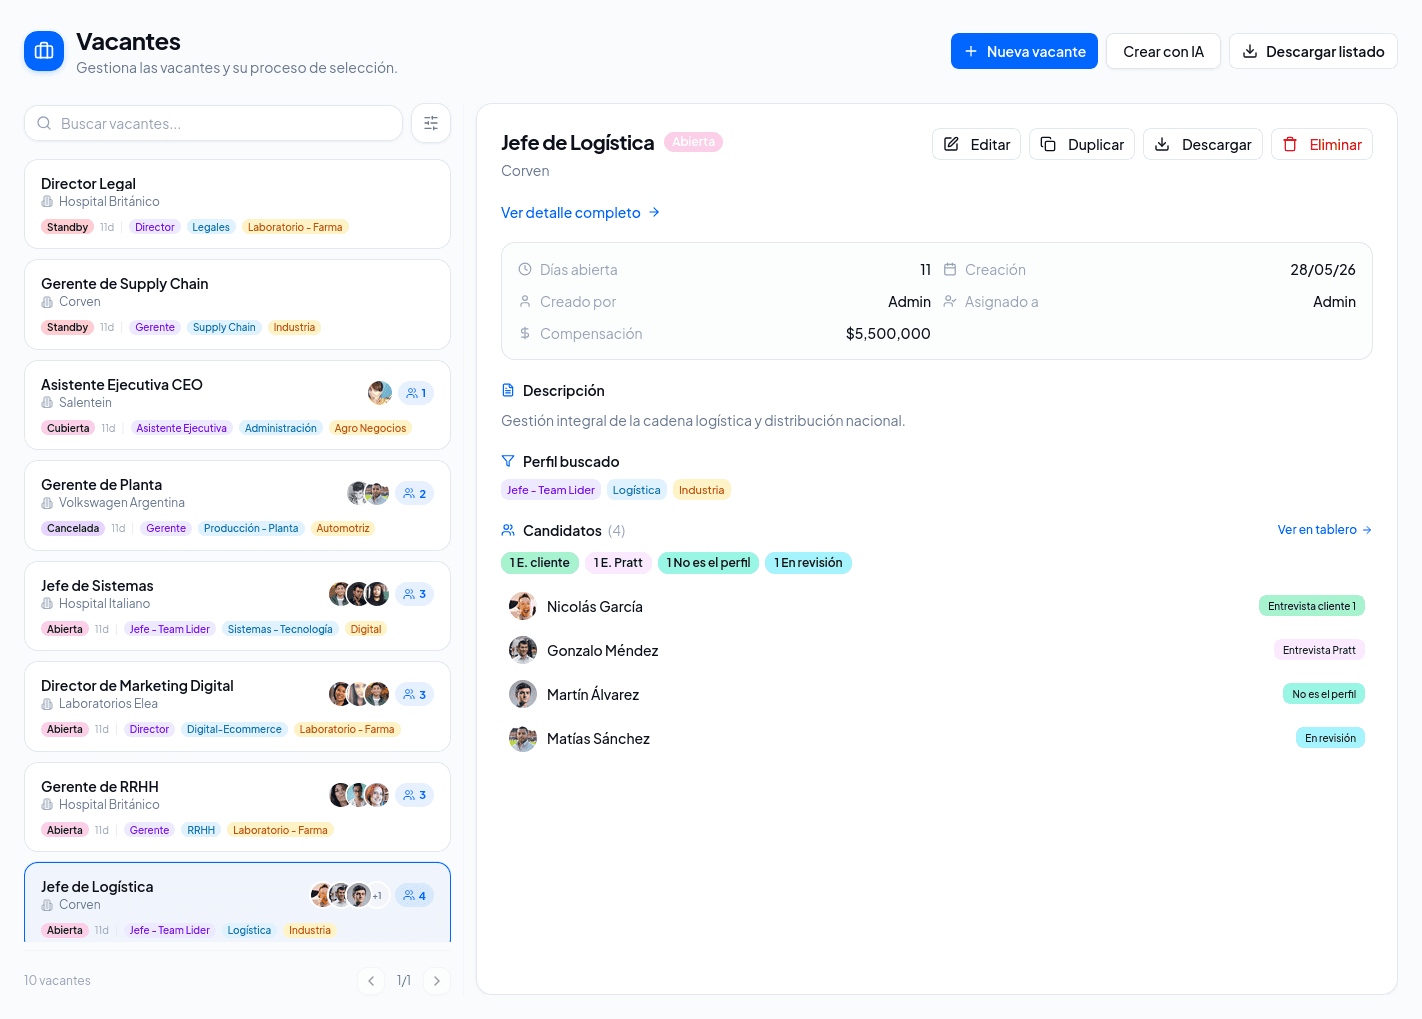
Task: Open candidate Nicolás García's avatar
Action: 523,606
